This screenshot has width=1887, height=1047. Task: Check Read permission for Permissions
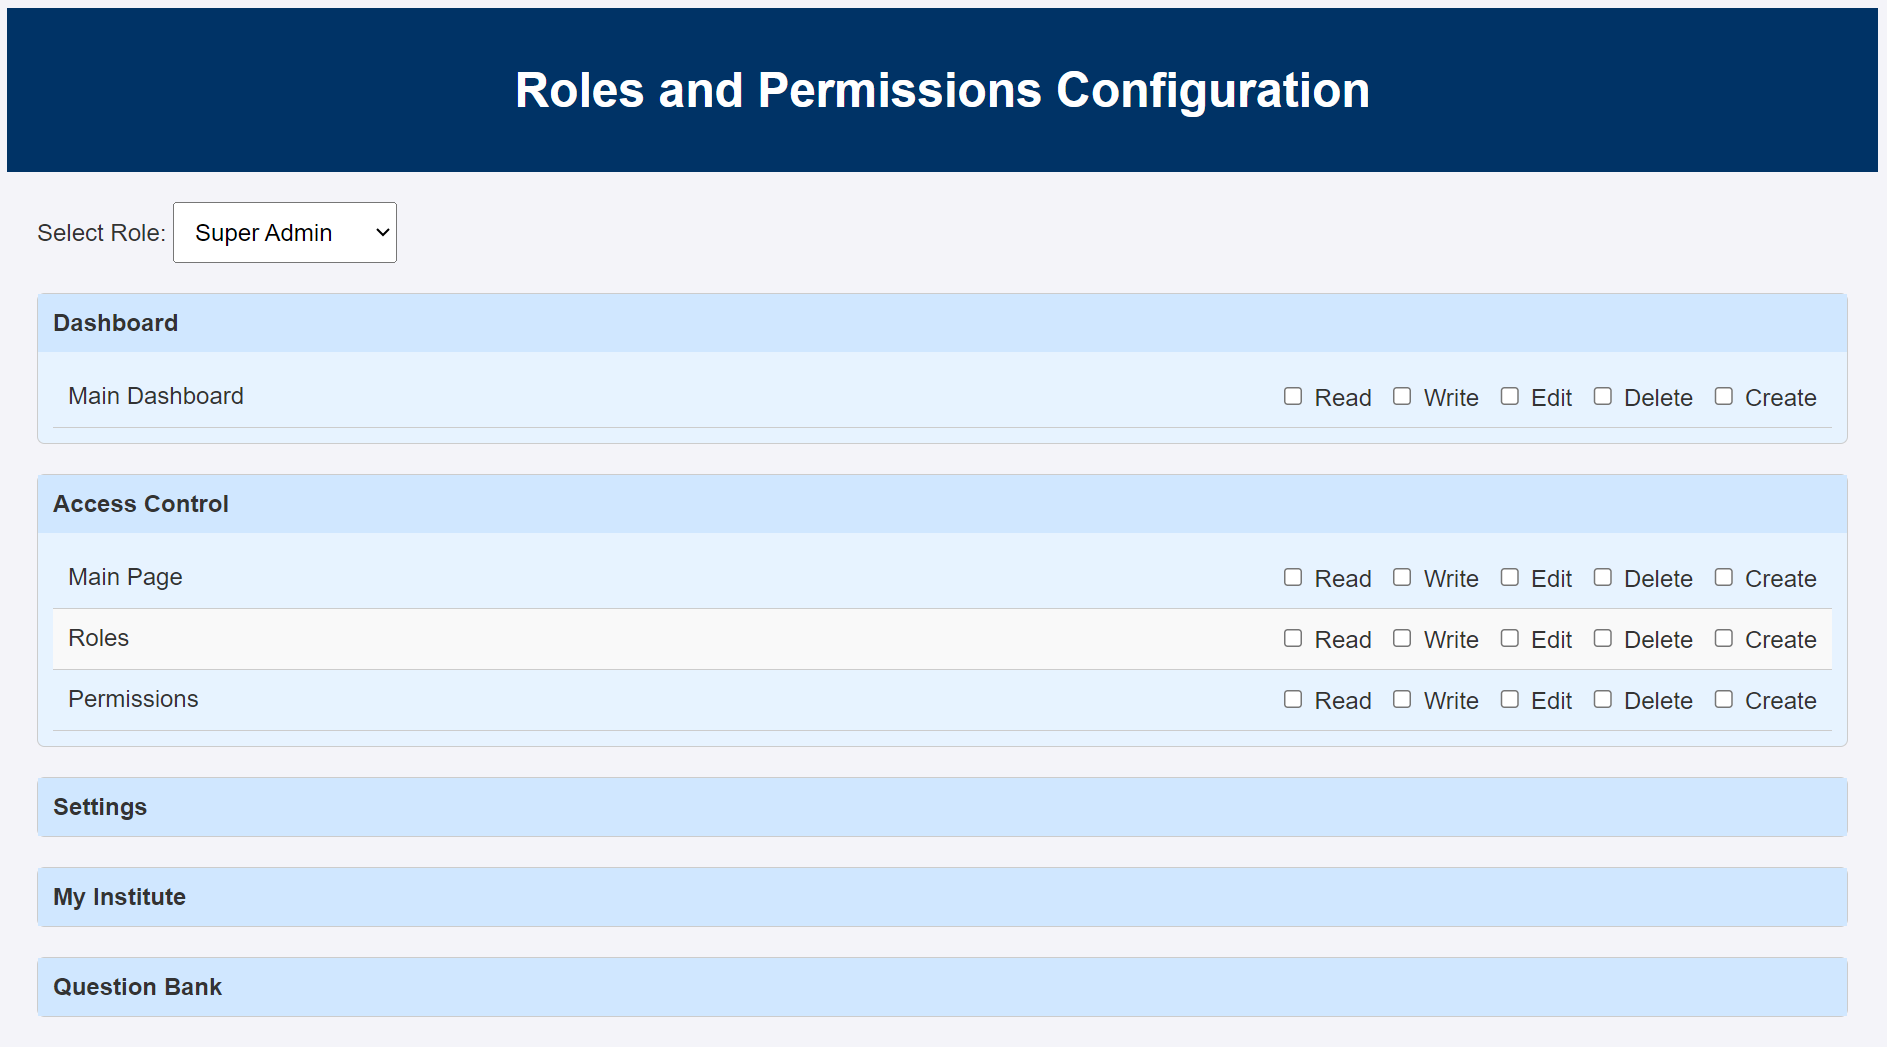pyautogui.click(x=1292, y=699)
